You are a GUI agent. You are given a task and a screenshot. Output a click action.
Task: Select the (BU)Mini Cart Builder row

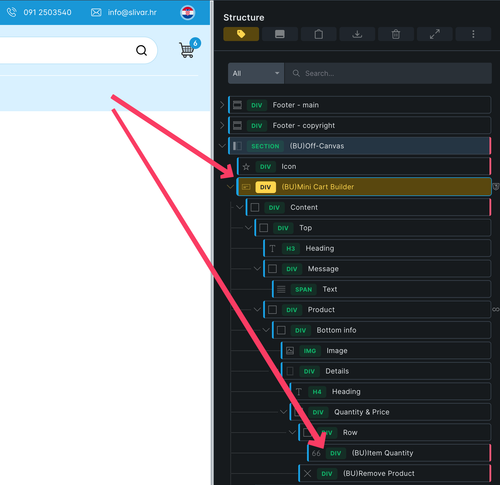(364, 187)
